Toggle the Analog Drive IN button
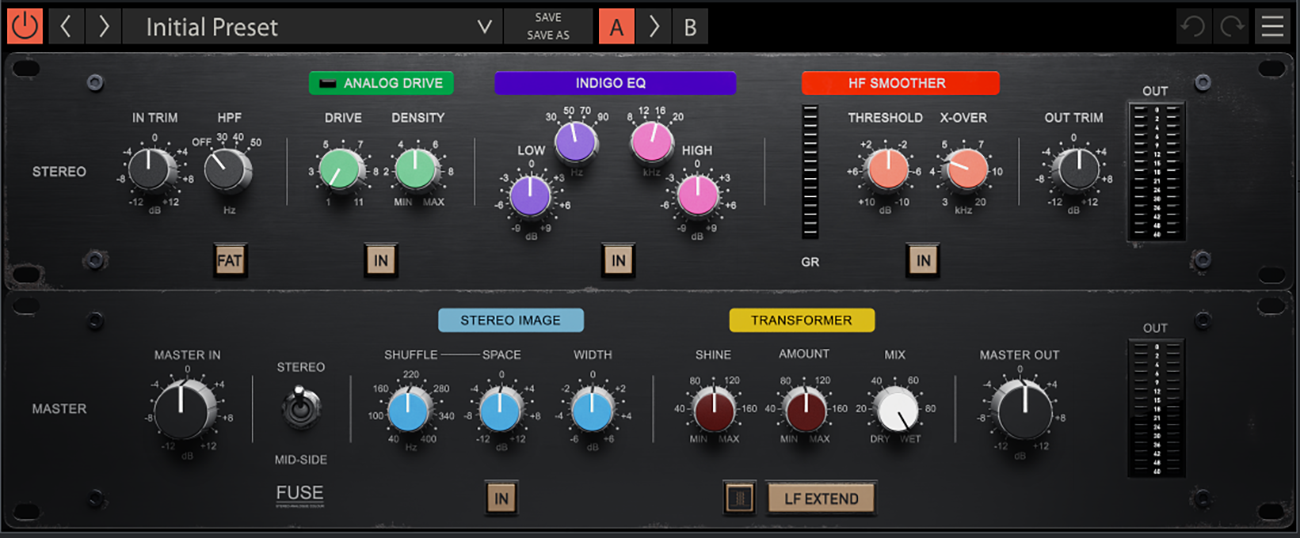Viewport: 1300px width, 538px height. 380,261
